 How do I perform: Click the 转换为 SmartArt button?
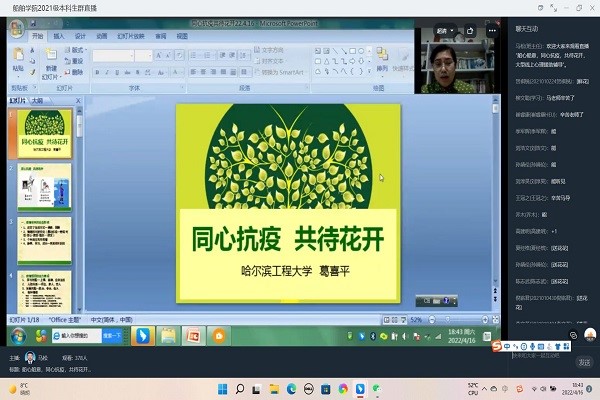(x=281, y=72)
